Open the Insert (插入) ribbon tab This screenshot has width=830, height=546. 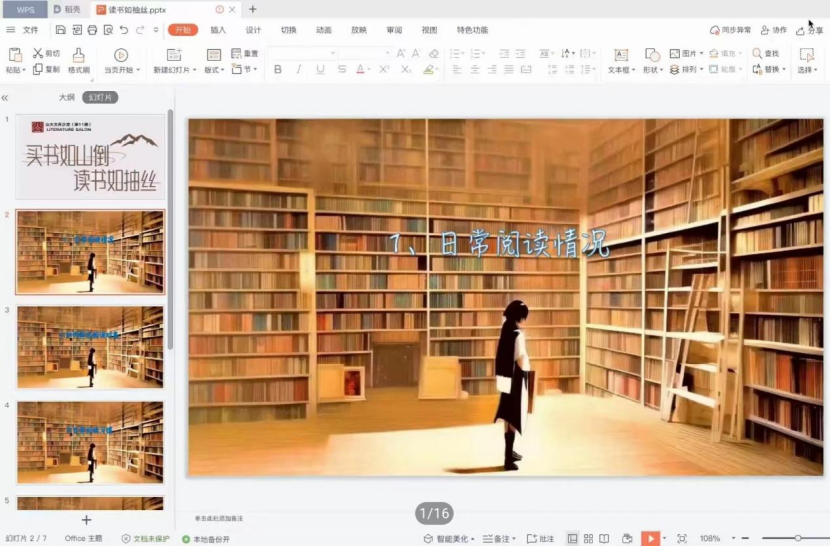coord(218,30)
